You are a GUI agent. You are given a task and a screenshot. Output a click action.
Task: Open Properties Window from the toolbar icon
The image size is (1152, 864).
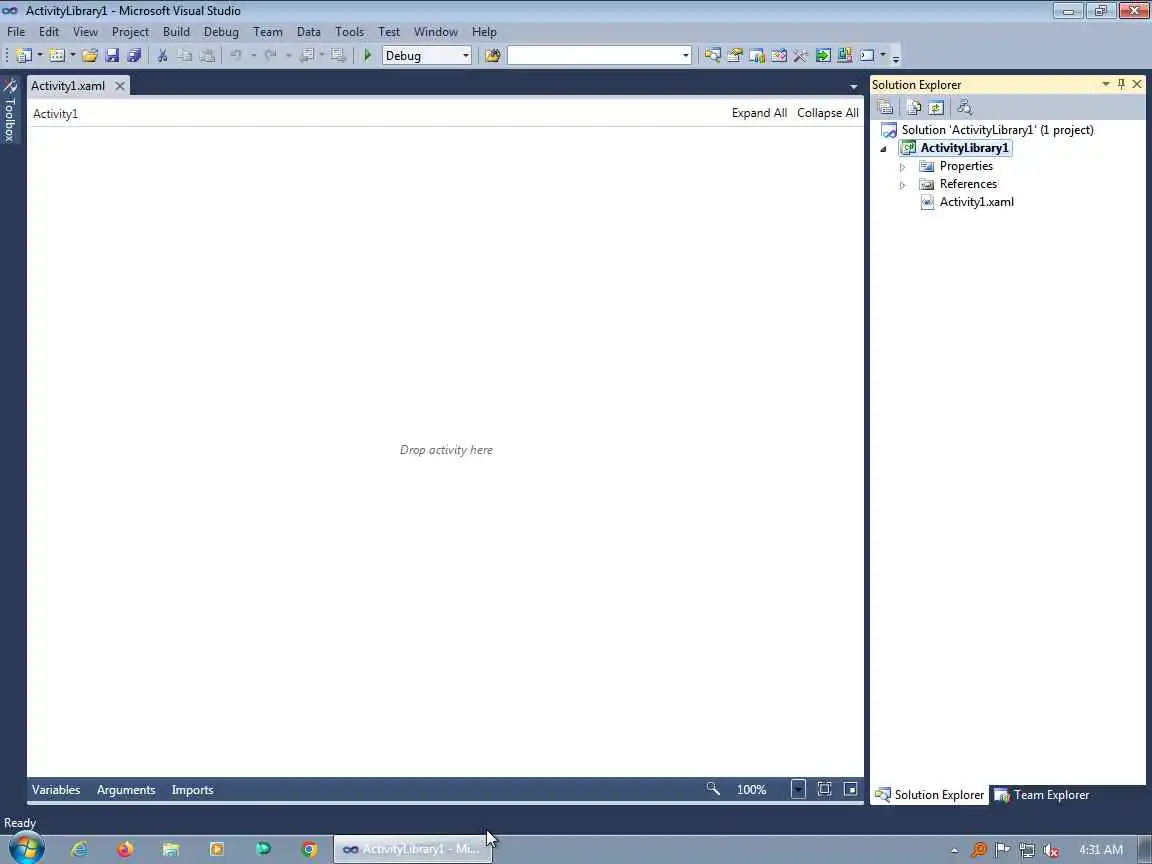[734, 55]
